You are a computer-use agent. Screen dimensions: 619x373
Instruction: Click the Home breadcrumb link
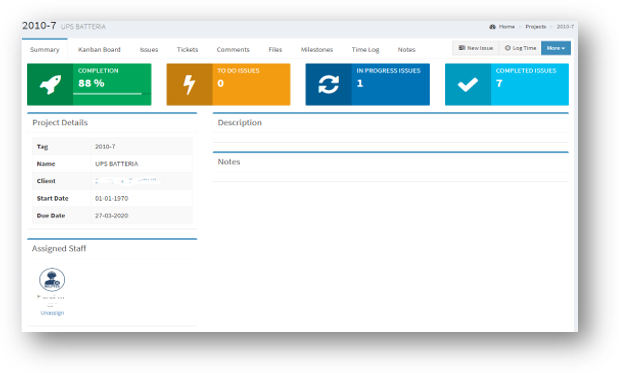[x=506, y=27]
